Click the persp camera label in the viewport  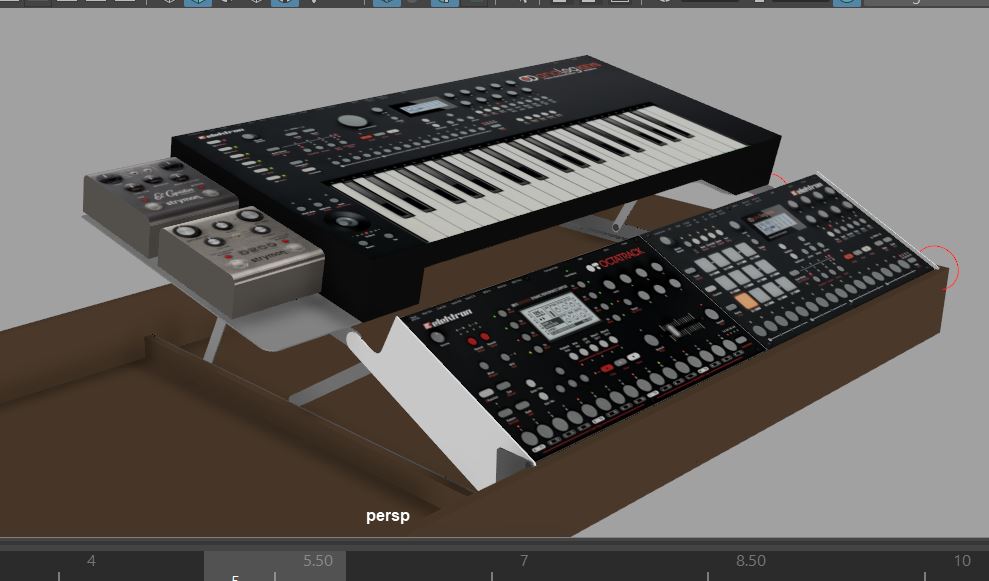point(387,516)
